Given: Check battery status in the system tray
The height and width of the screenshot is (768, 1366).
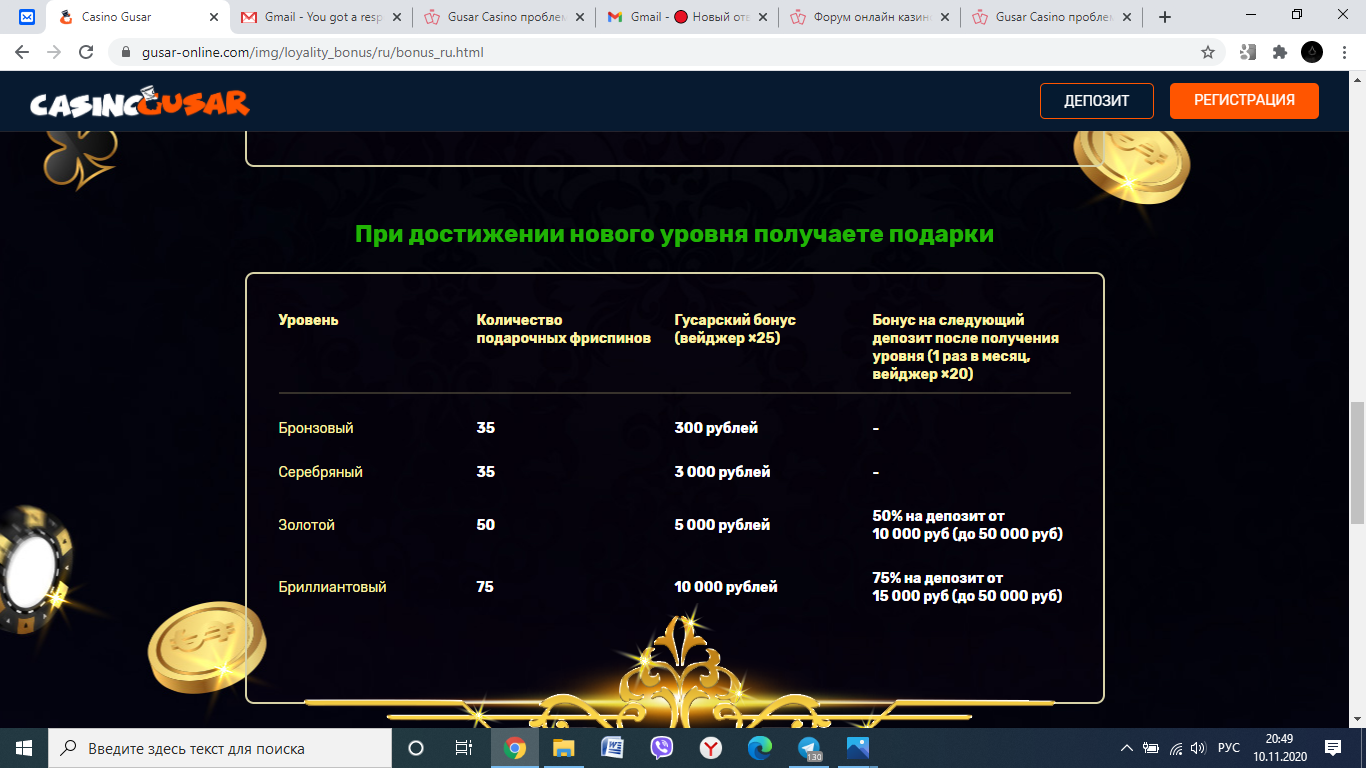Looking at the screenshot, I should point(1151,748).
